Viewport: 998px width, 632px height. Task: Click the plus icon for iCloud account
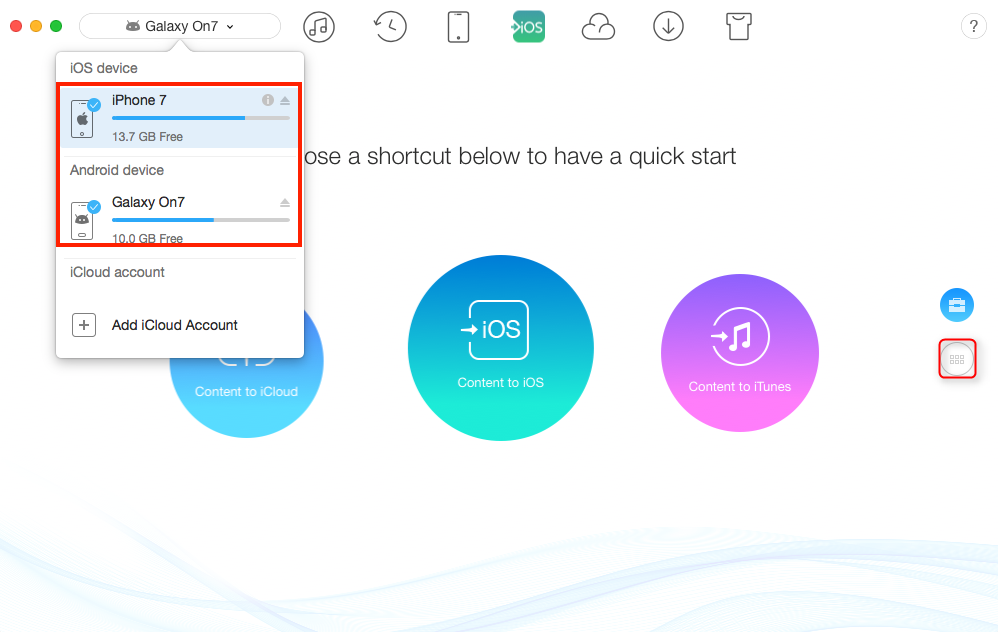click(x=83, y=325)
